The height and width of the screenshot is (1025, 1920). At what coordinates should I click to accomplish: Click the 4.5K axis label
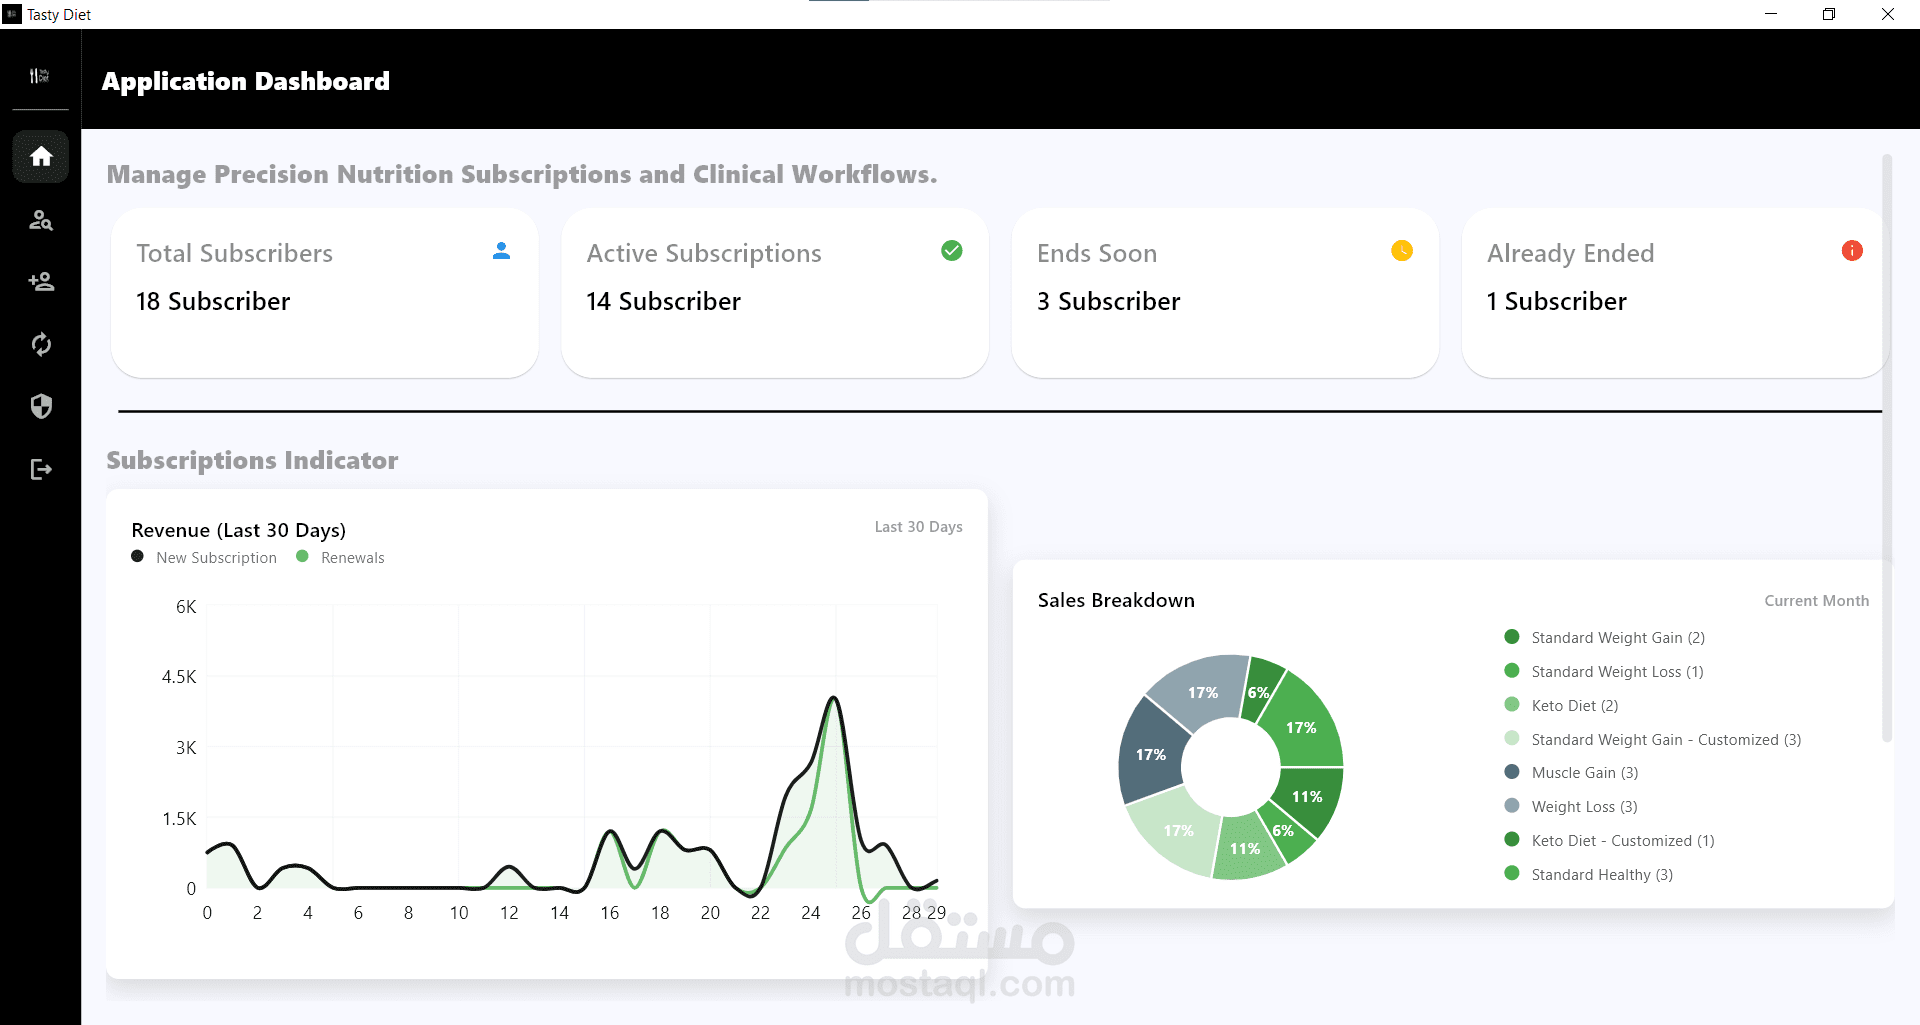(179, 677)
